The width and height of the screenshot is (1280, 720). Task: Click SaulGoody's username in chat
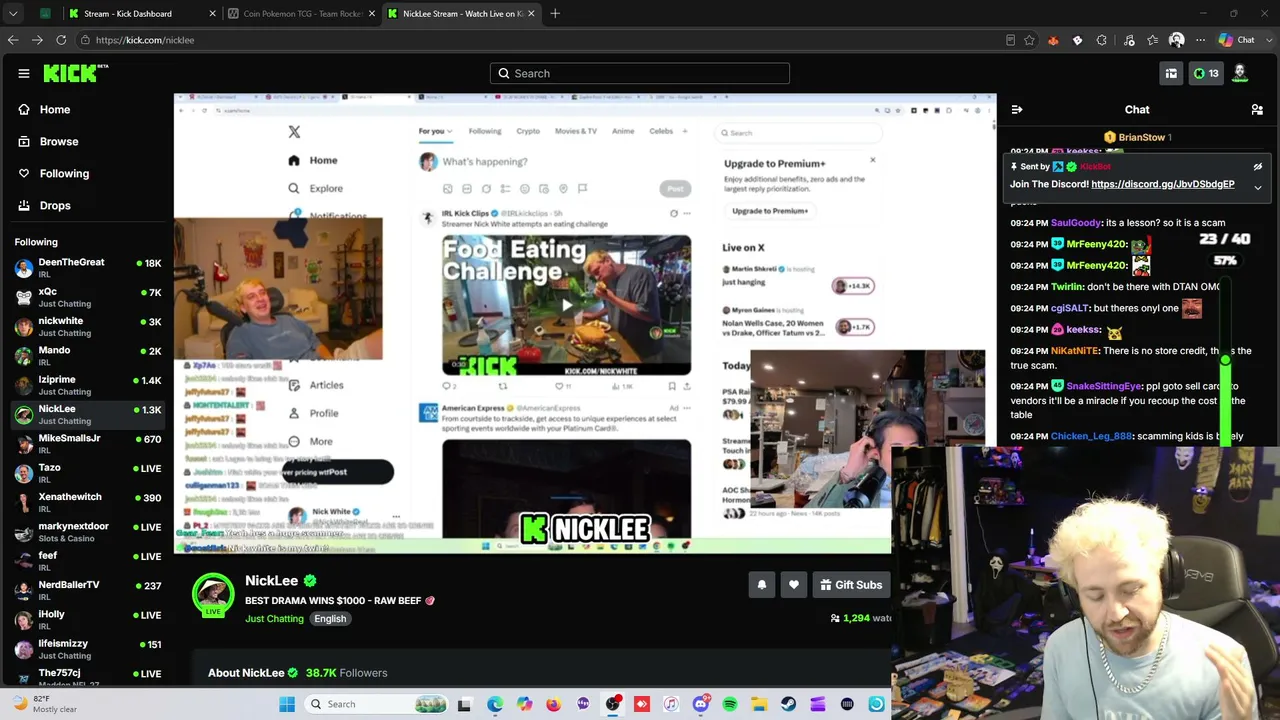1075,223
